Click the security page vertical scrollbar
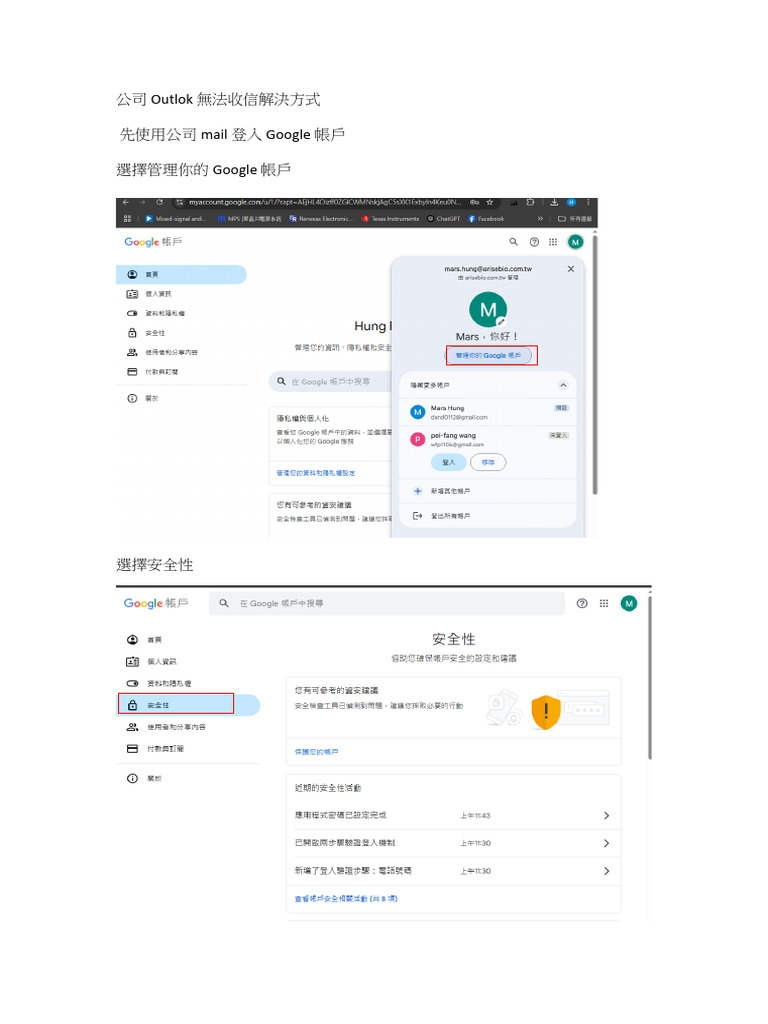This screenshot has width=768, height=1024. pyautogui.click(x=649, y=676)
